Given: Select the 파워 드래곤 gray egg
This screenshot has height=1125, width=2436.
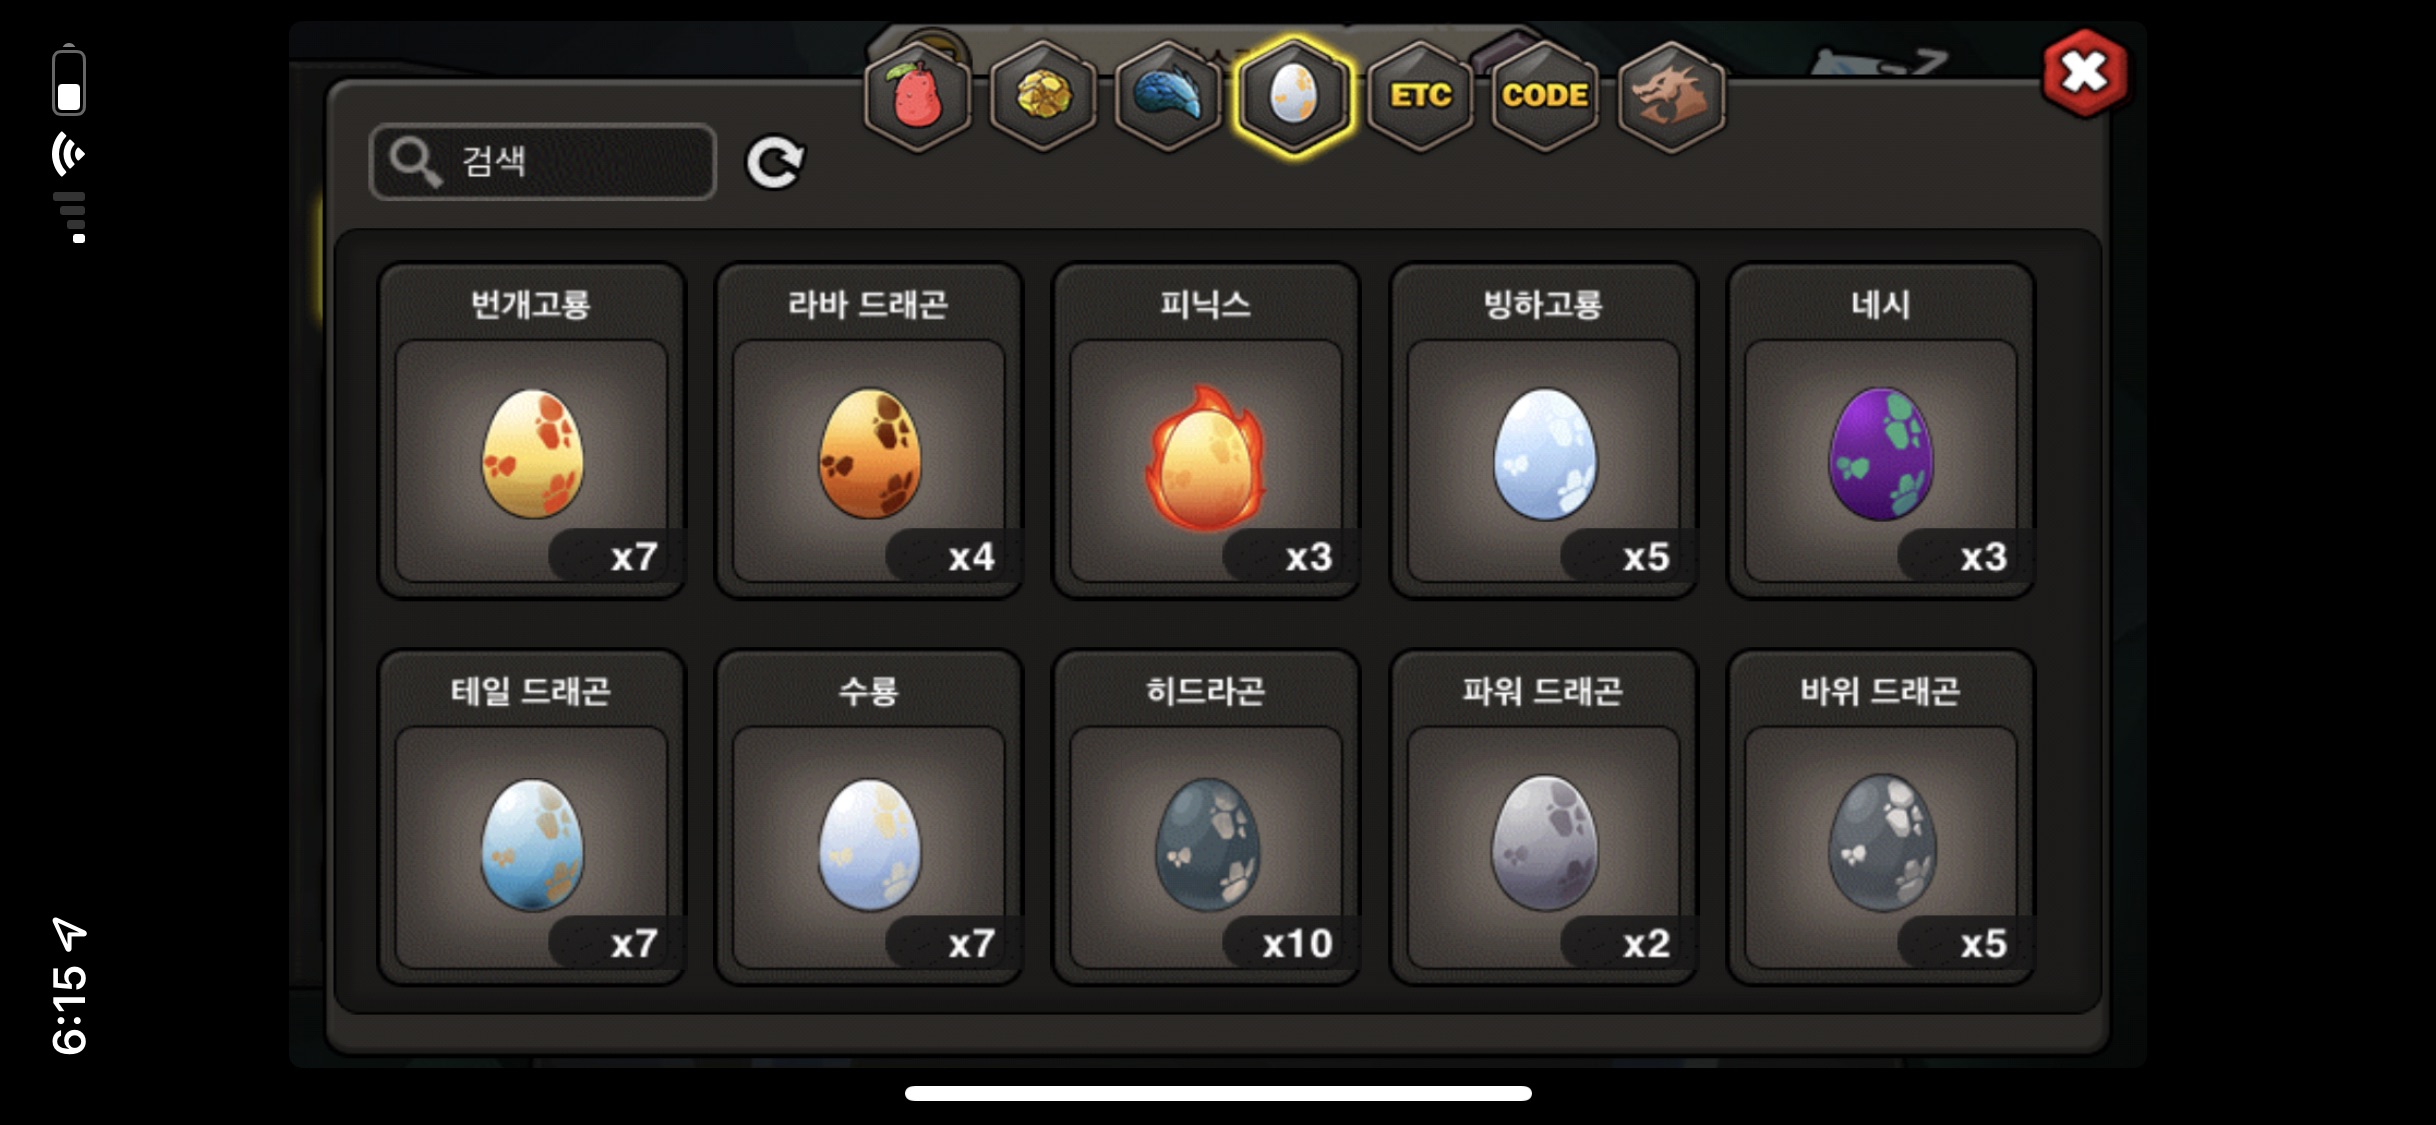Looking at the screenshot, I should tap(1543, 818).
